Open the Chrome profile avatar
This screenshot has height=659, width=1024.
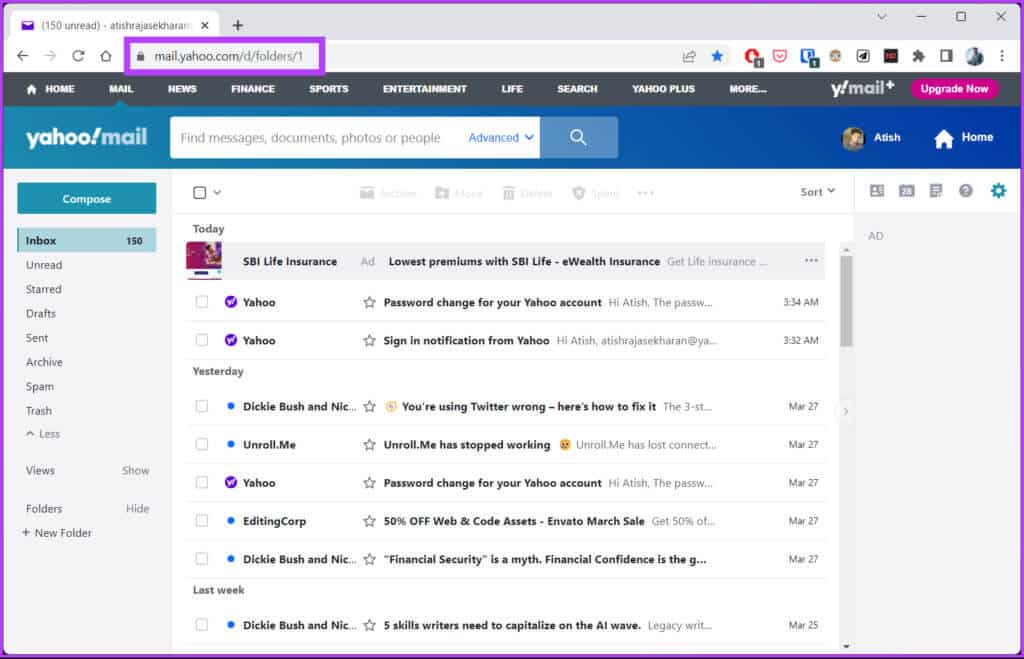pos(974,56)
